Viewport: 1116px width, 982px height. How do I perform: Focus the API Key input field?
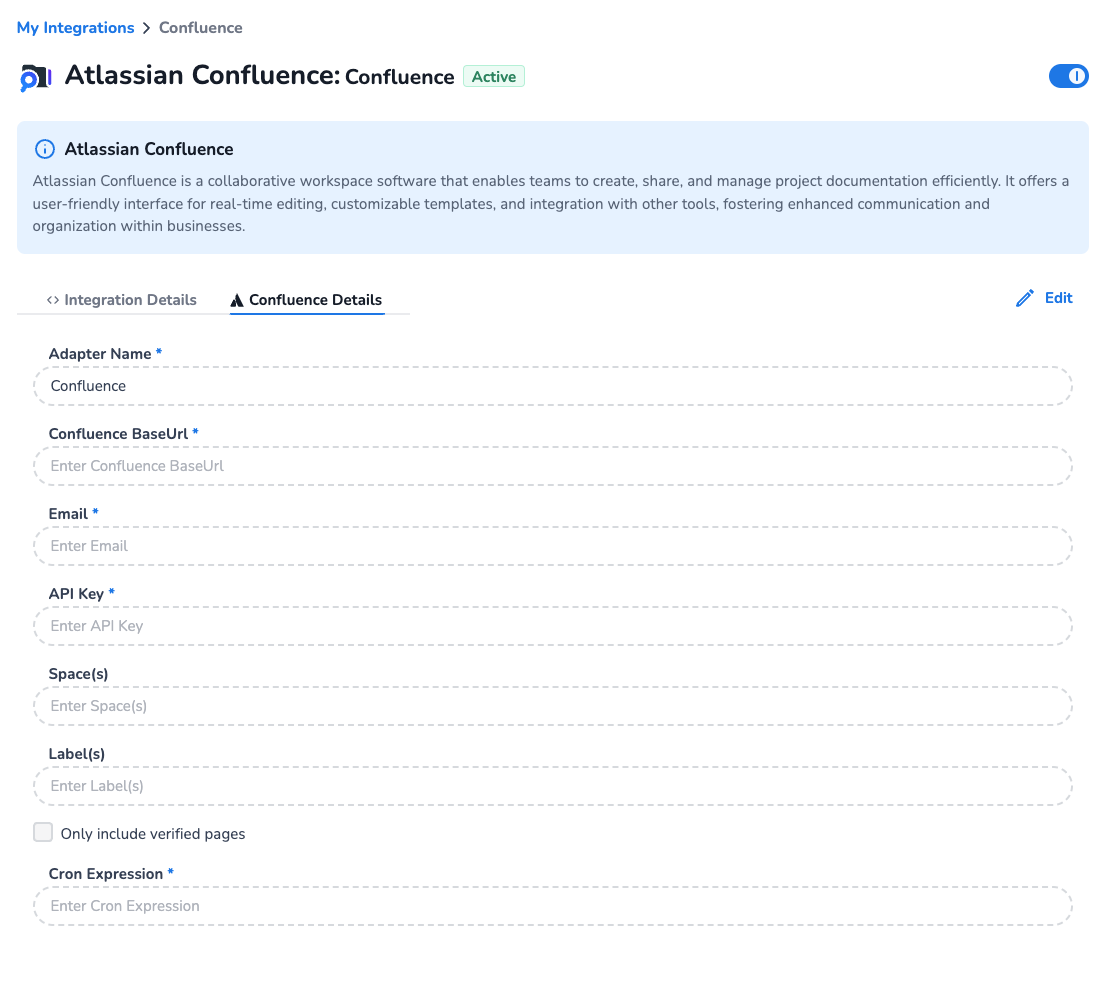(x=553, y=626)
